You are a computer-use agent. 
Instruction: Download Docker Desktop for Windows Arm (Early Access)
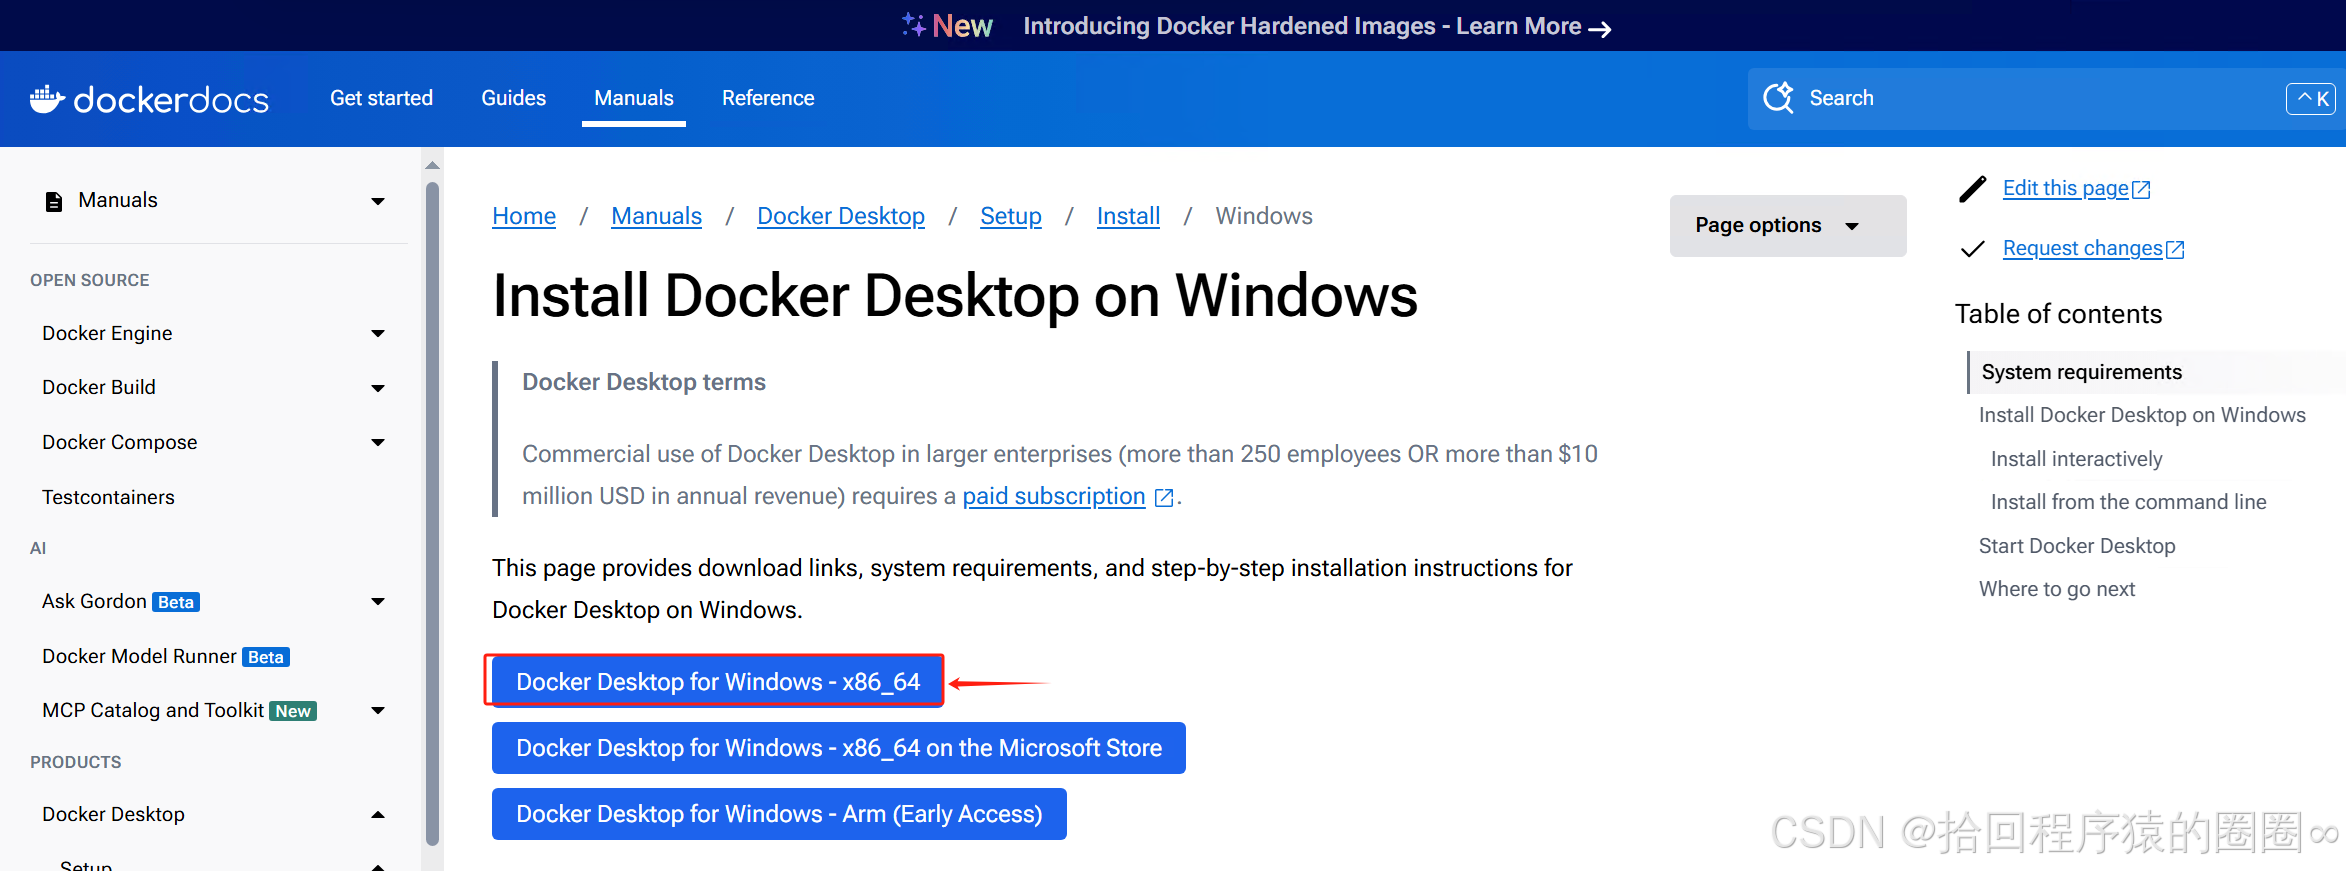click(x=779, y=814)
